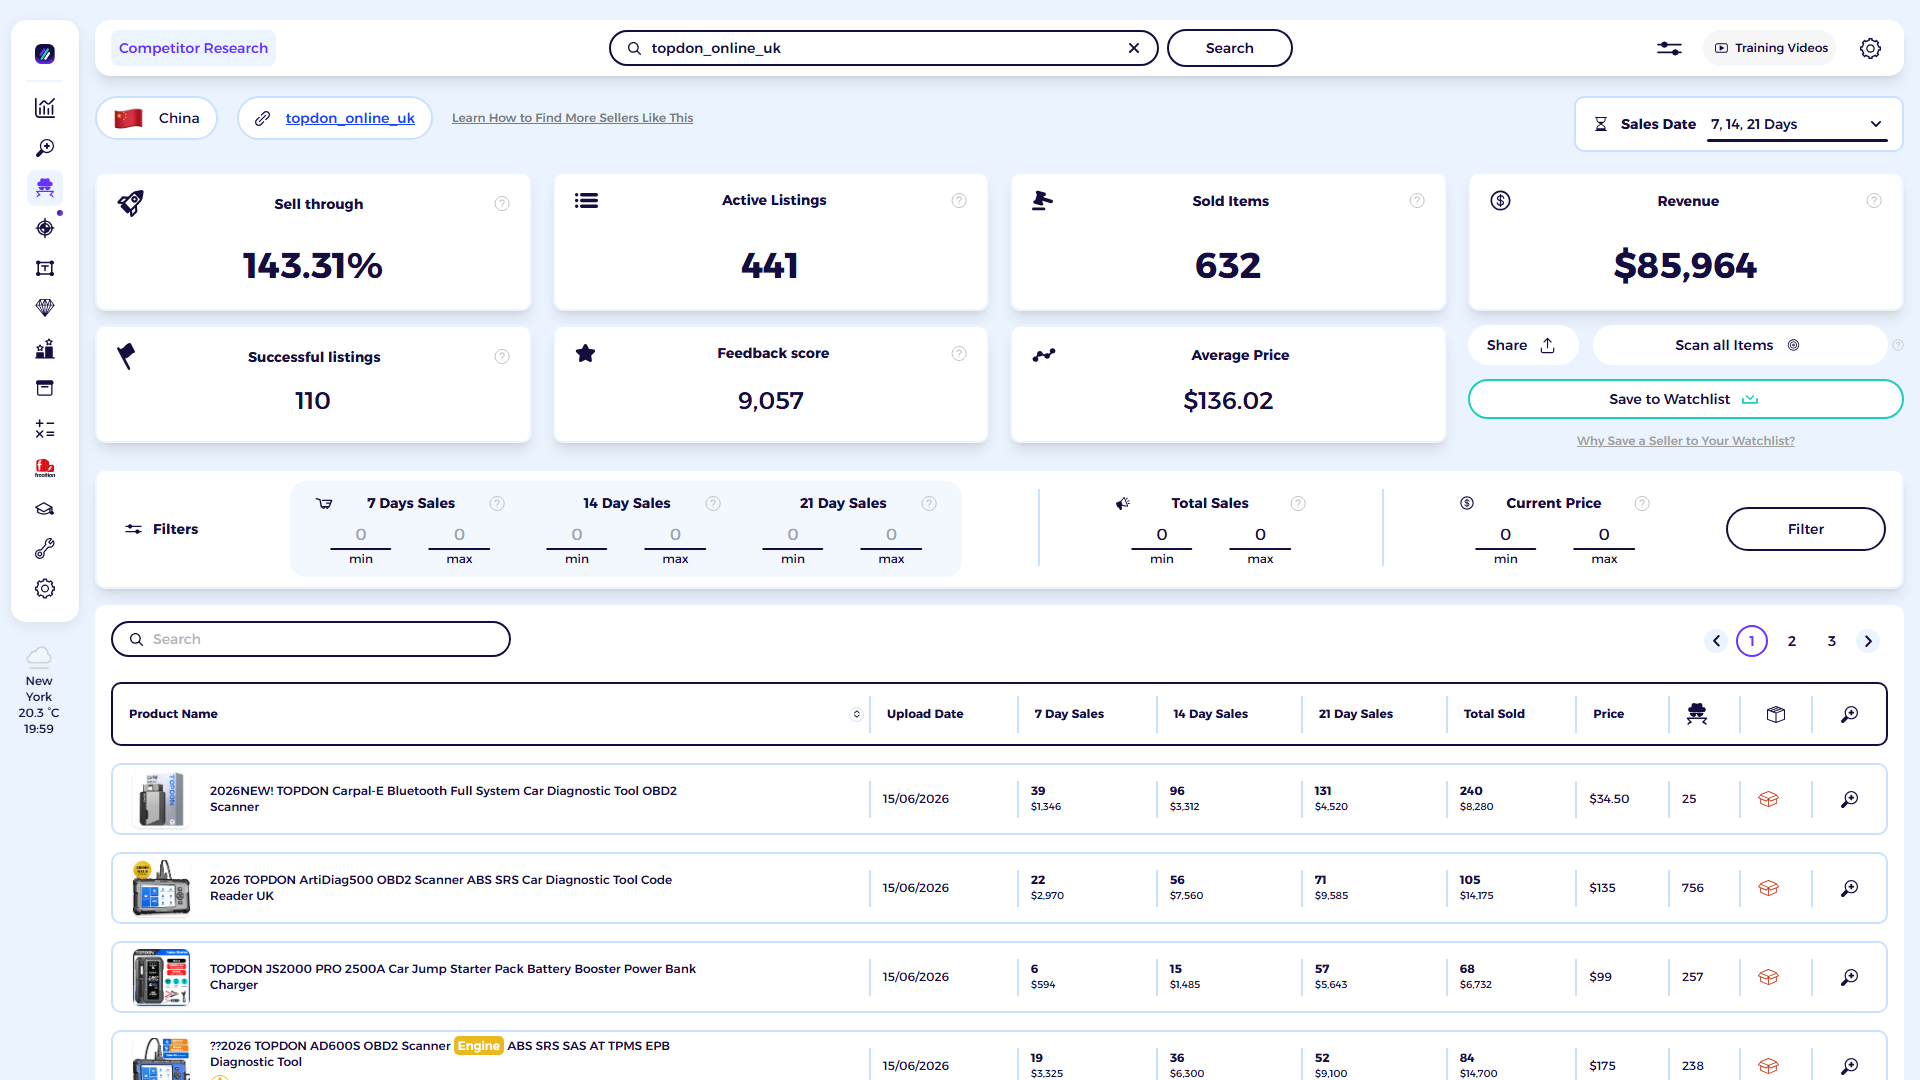Open page 2 of the results
Viewport: 1920px width, 1080px height.
[x=1792, y=641]
